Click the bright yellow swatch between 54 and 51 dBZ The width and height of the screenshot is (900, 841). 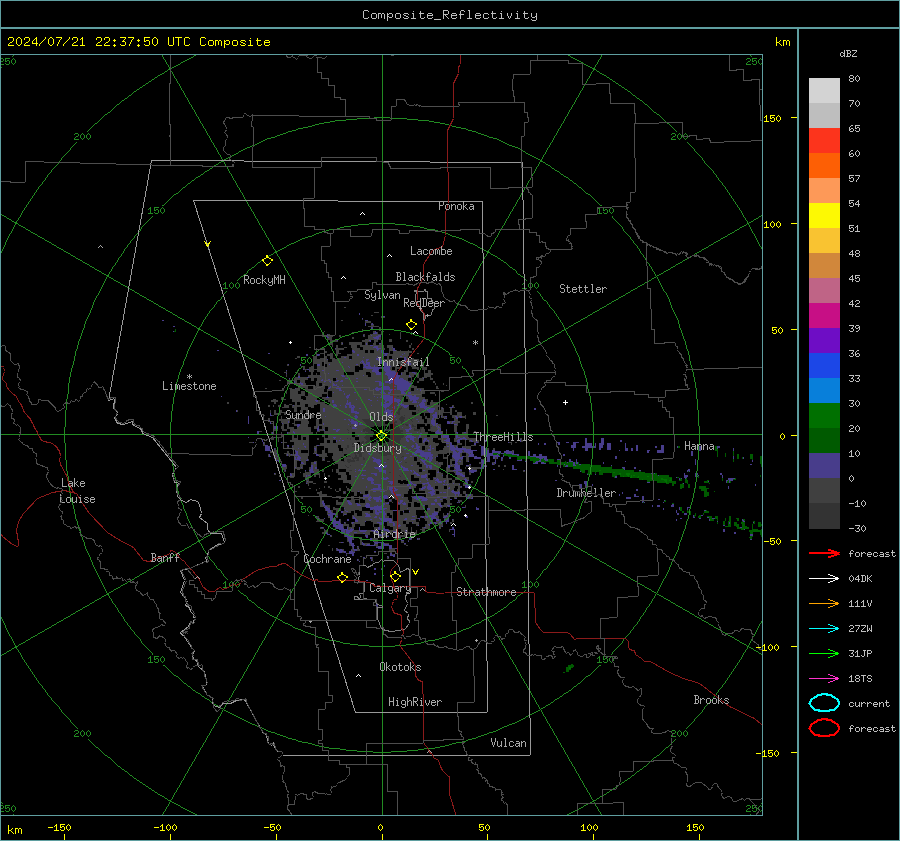pos(824,216)
